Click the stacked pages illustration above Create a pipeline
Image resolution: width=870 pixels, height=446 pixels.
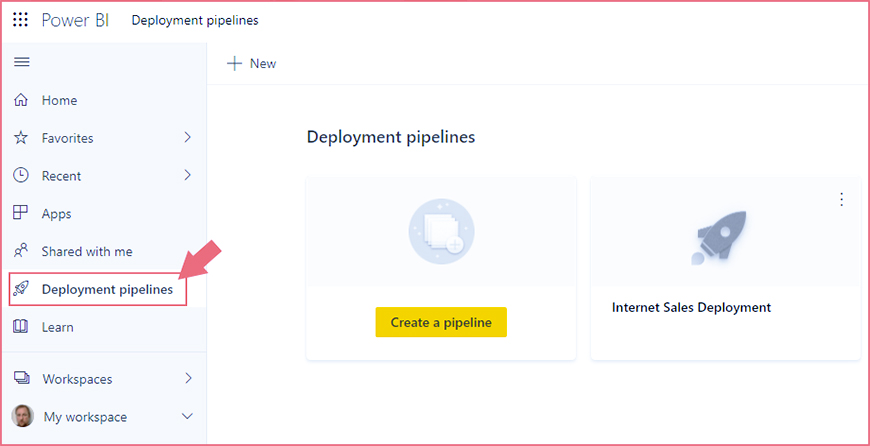[442, 231]
